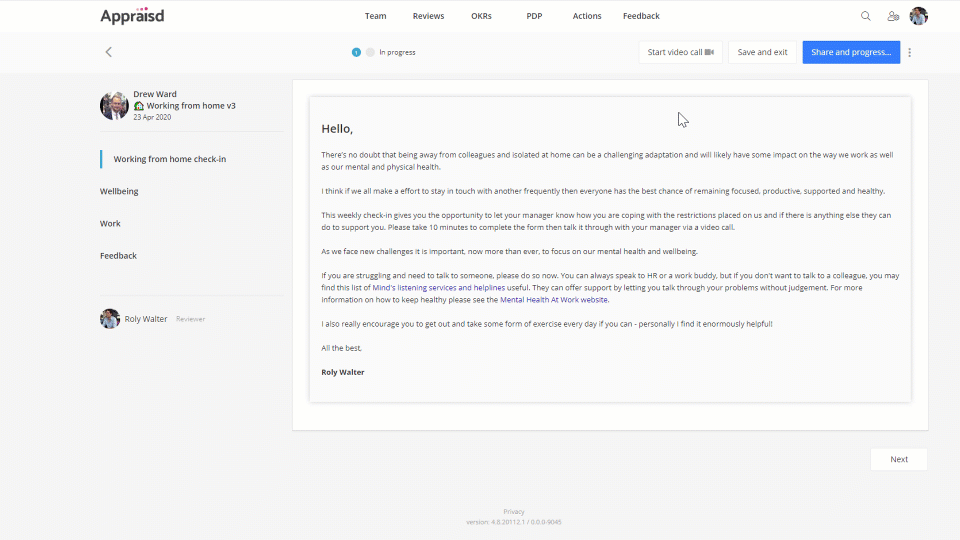
Task: Start a video call
Action: click(x=680, y=52)
